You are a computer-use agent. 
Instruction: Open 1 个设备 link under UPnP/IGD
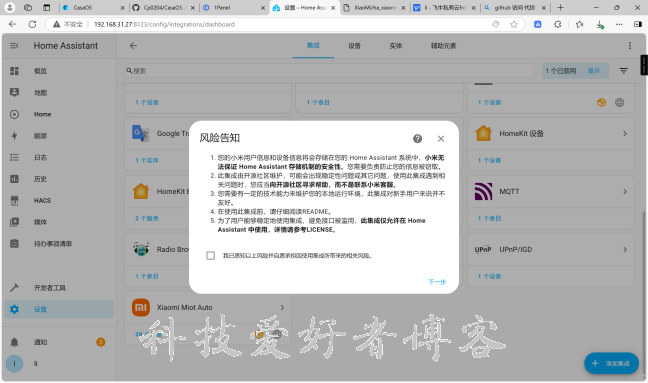point(489,276)
